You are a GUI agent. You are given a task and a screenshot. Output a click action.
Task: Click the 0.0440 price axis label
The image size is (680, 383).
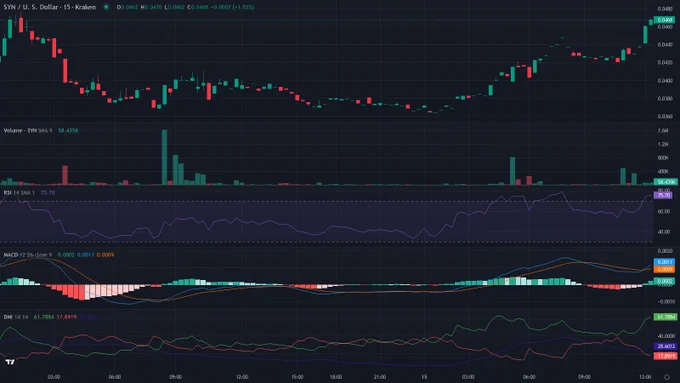coord(665,45)
